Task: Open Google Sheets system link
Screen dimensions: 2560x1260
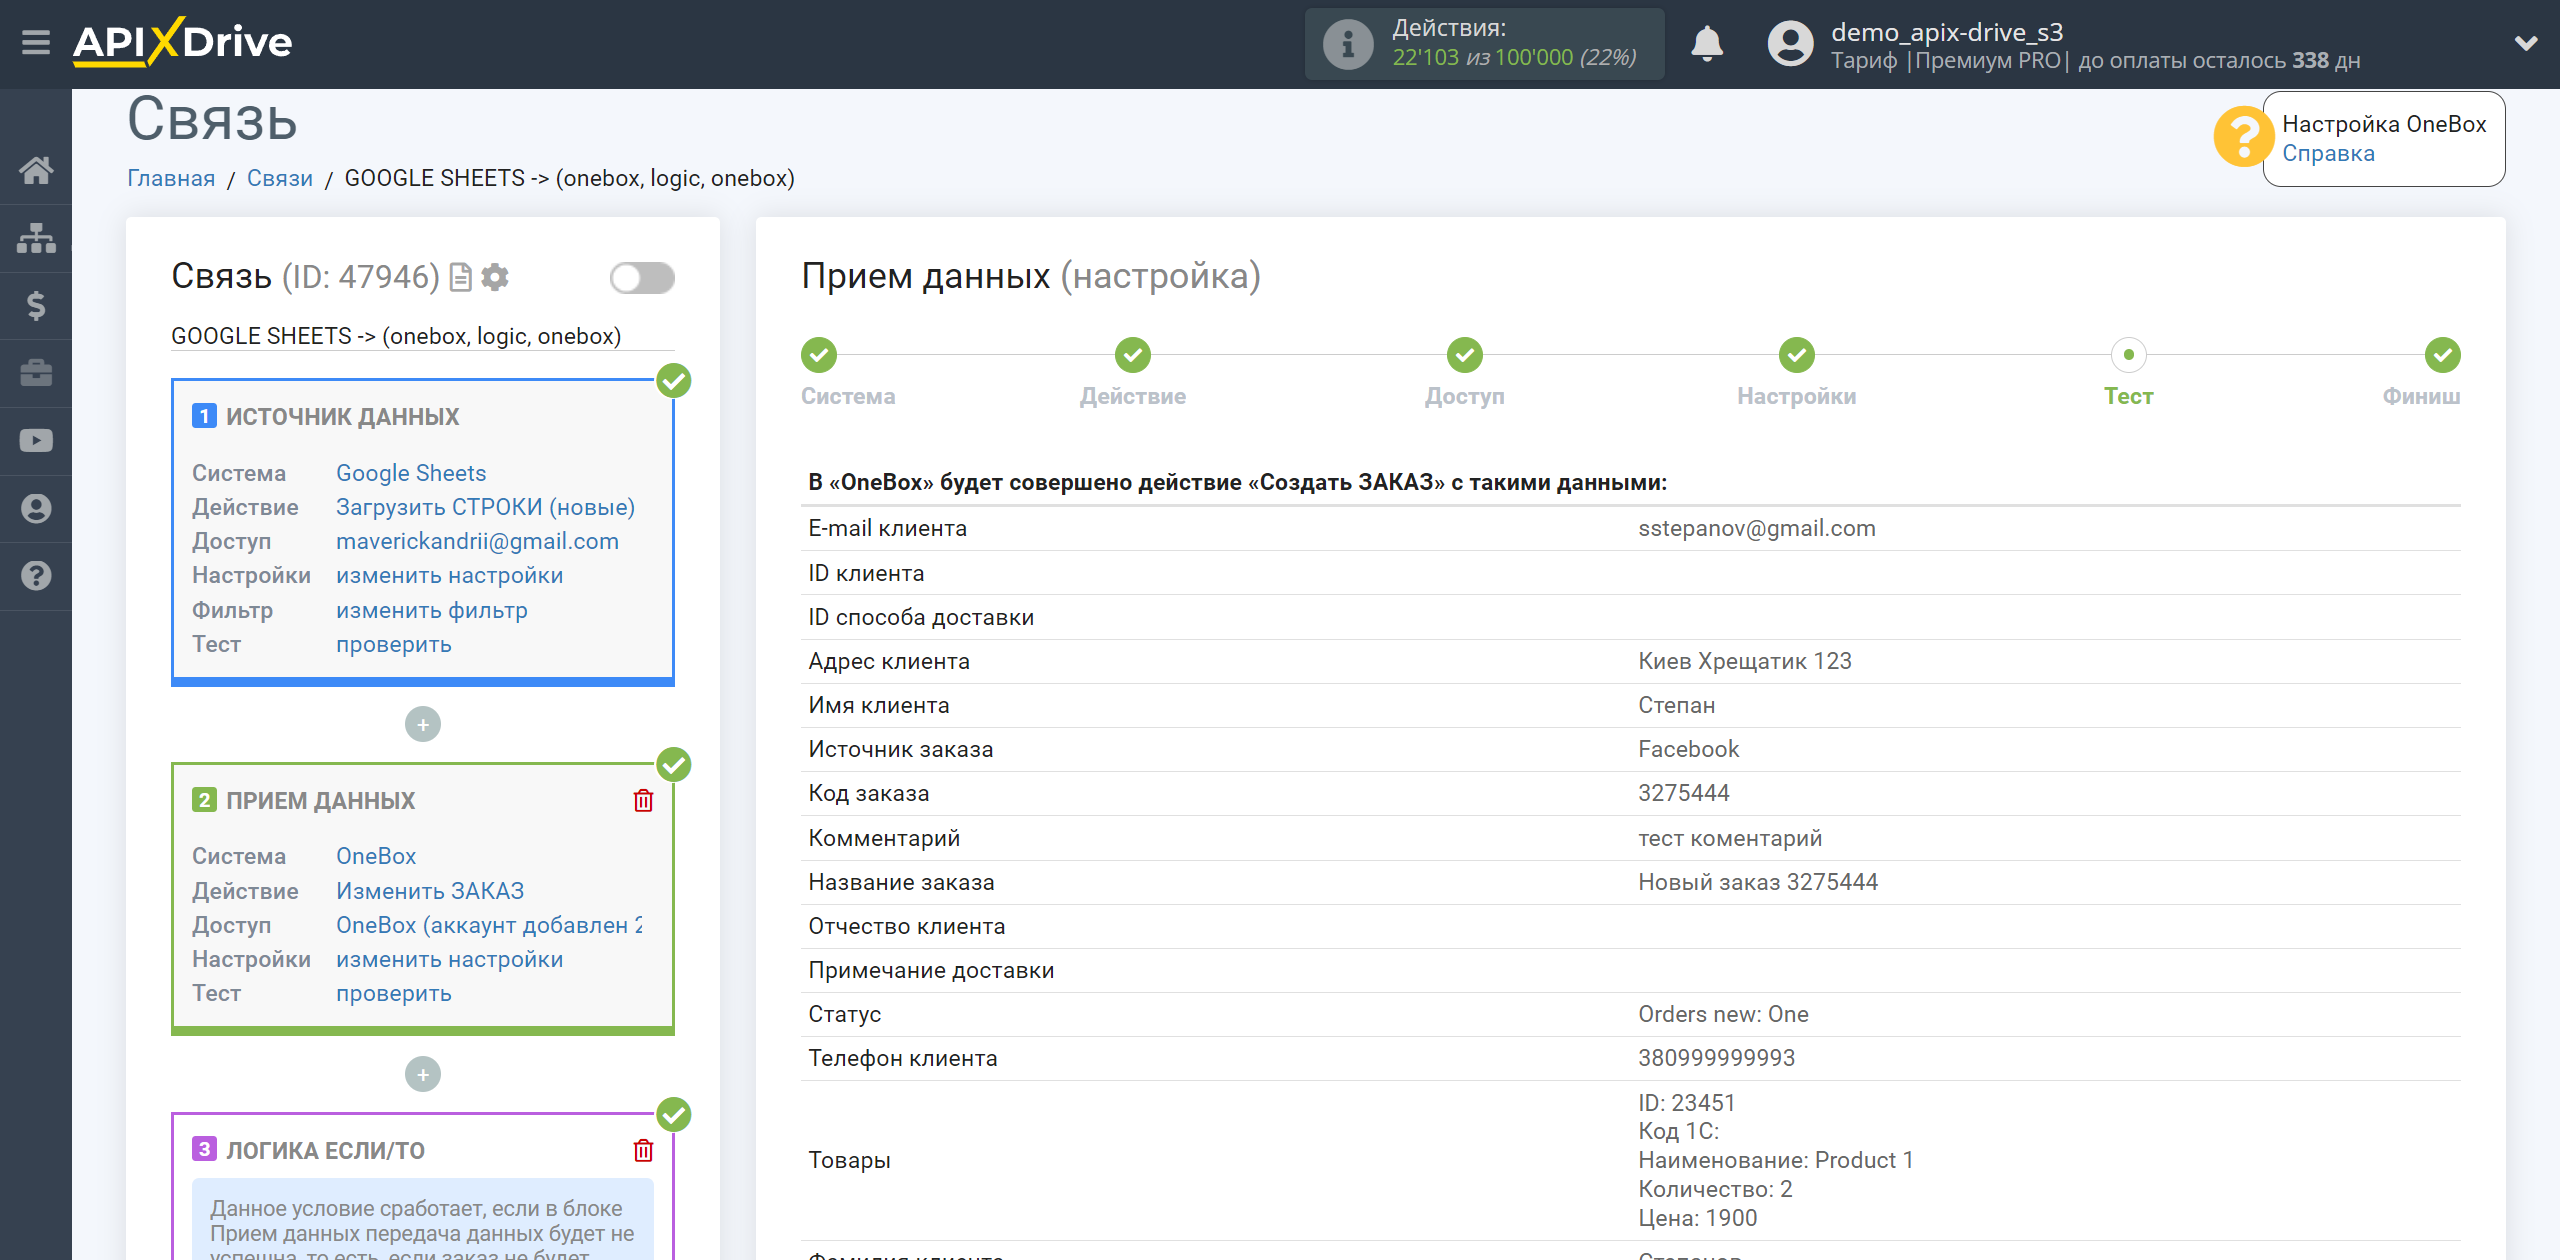Action: [x=411, y=473]
